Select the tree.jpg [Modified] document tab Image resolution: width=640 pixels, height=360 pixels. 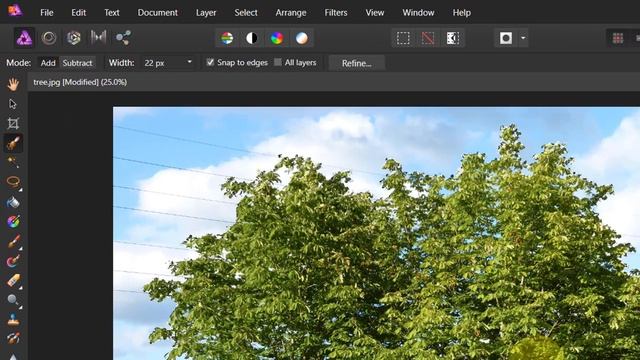coord(80,82)
